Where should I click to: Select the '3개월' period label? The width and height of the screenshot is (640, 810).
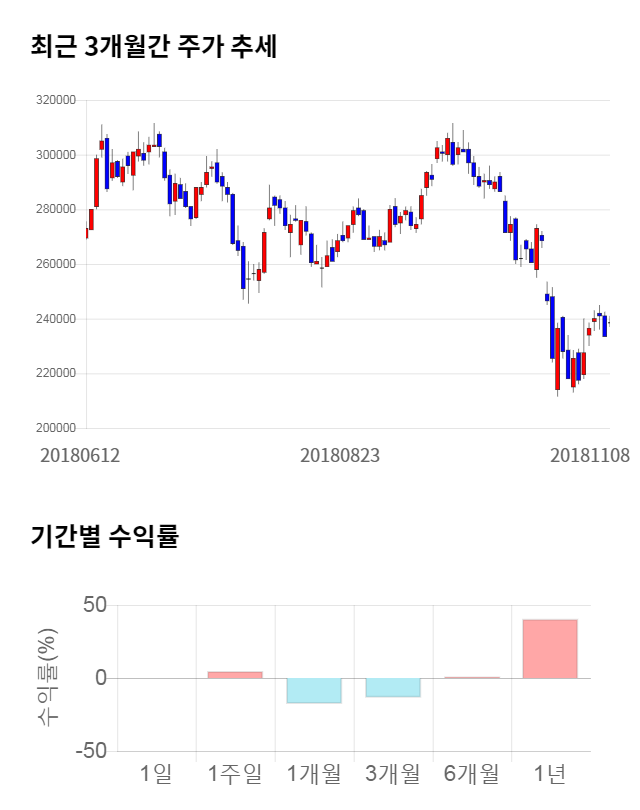coord(392,773)
